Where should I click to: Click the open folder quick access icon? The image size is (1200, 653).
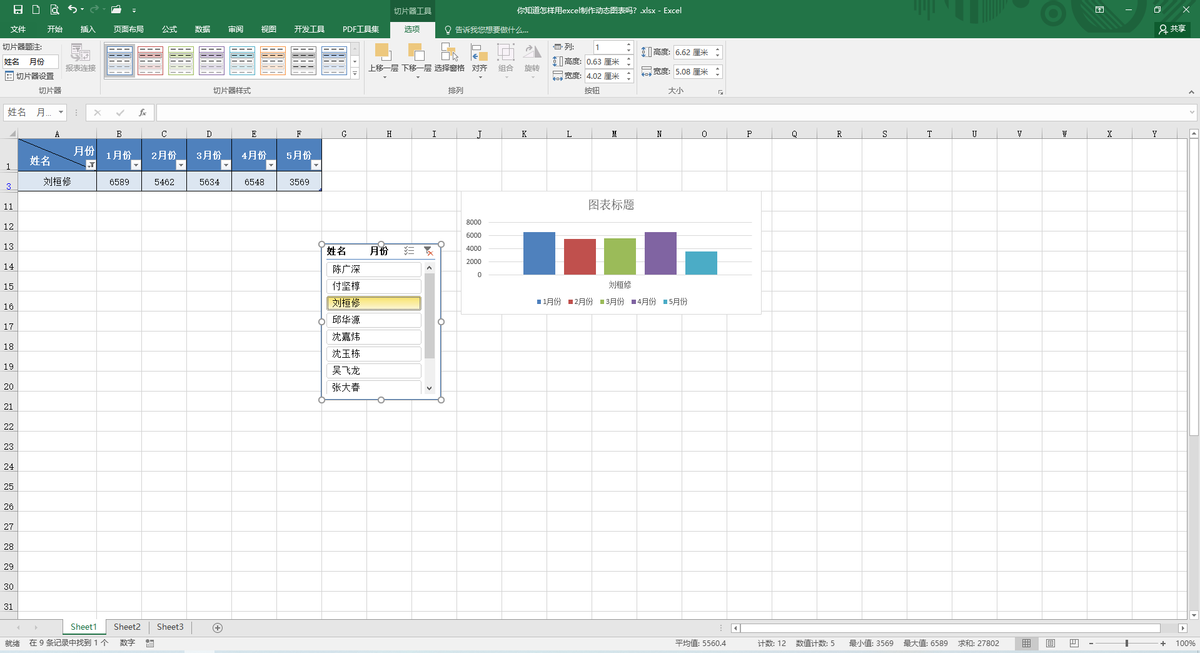pos(117,9)
